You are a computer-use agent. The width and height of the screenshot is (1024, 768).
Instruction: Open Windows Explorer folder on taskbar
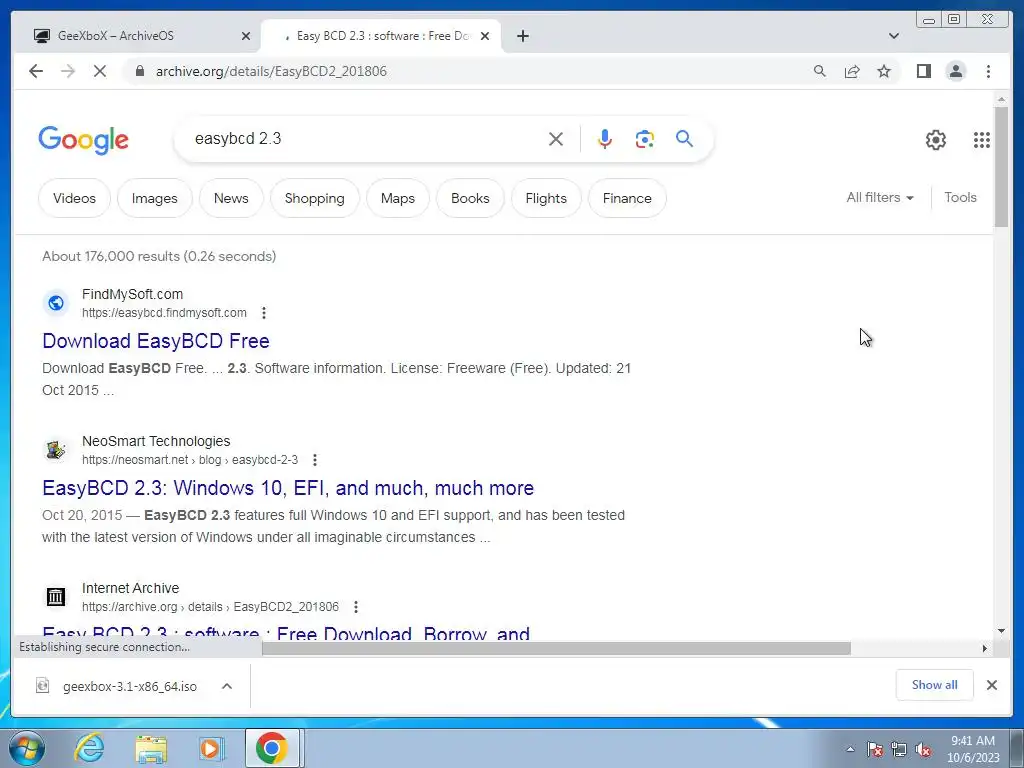point(152,748)
